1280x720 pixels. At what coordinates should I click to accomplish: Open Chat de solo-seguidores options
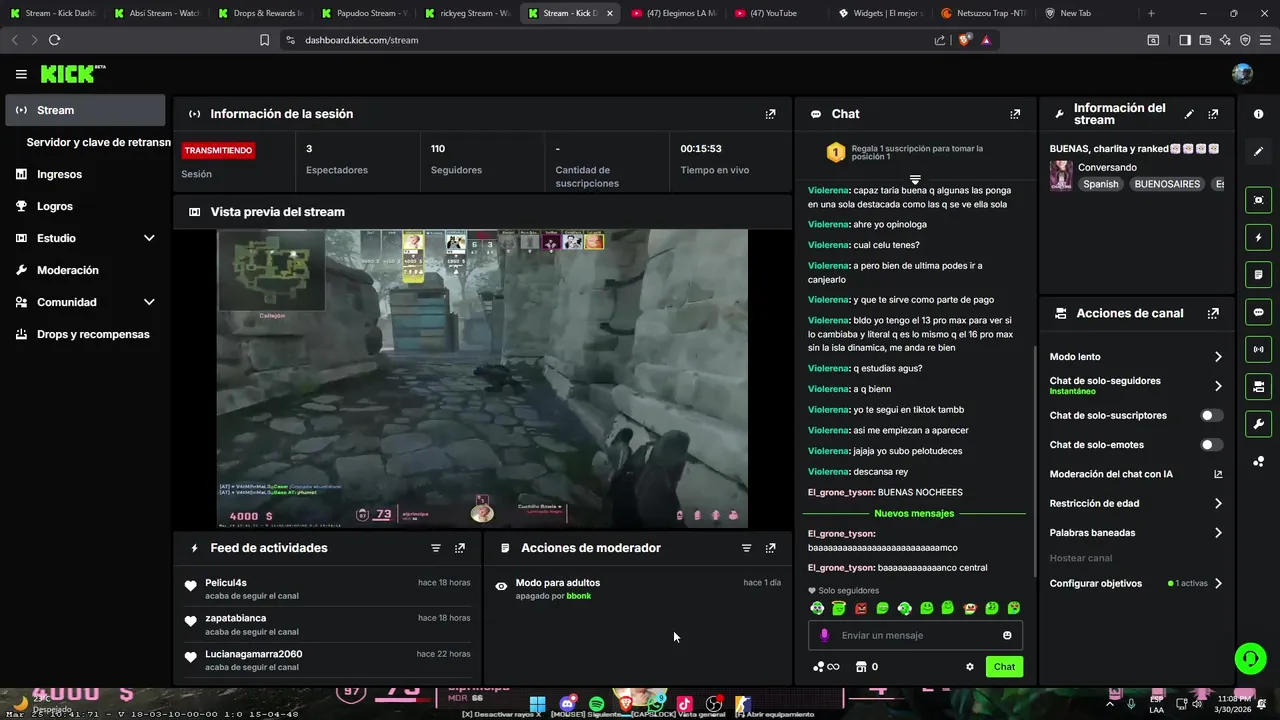tap(1218, 386)
